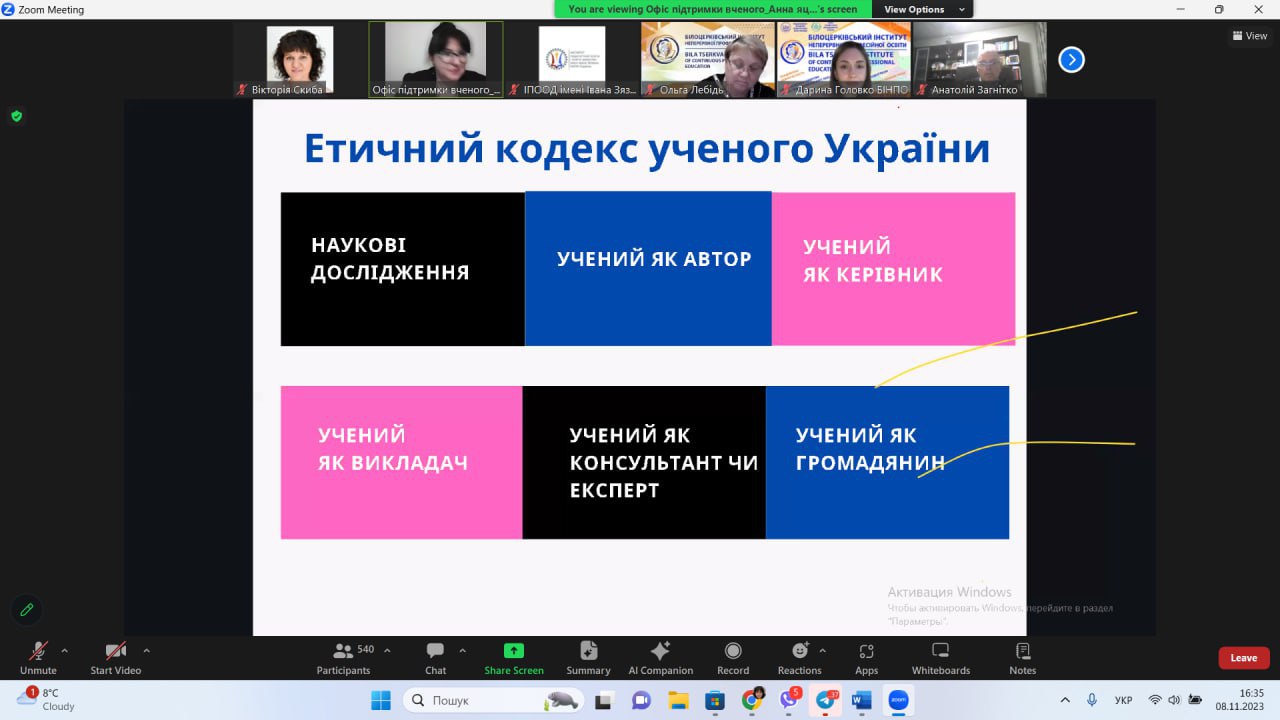Image resolution: width=1280 pixels, height=720 pixels.
Task: Expand the Participants options arrow
Action: [x=387, y=650]
